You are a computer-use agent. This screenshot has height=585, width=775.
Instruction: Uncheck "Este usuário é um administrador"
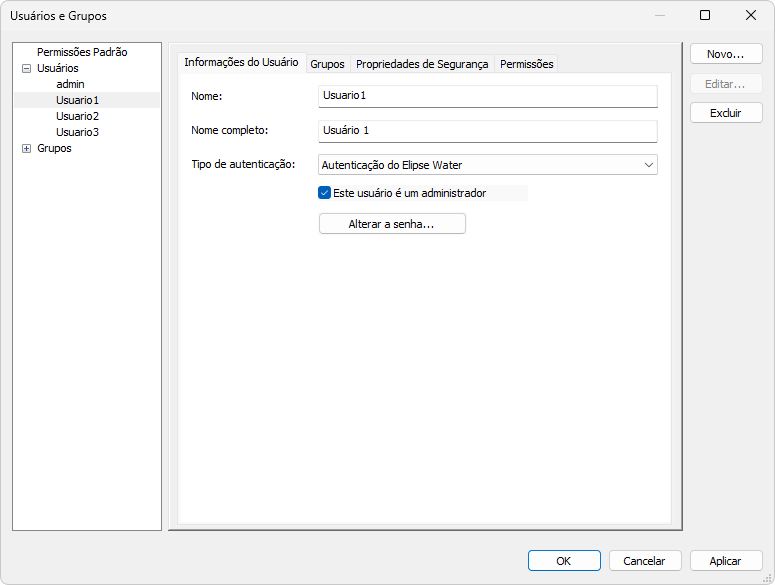coord(324,193)
